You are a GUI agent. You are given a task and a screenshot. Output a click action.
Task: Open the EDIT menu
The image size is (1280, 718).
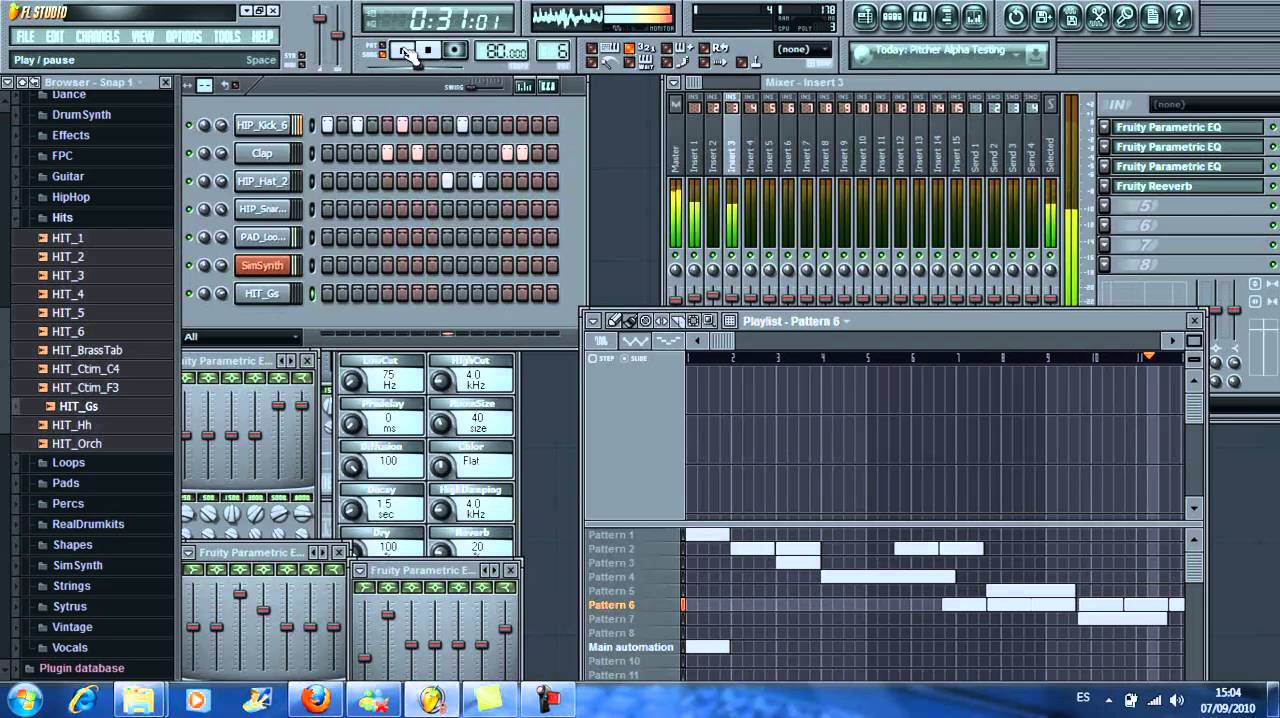(x=55, y=37)
